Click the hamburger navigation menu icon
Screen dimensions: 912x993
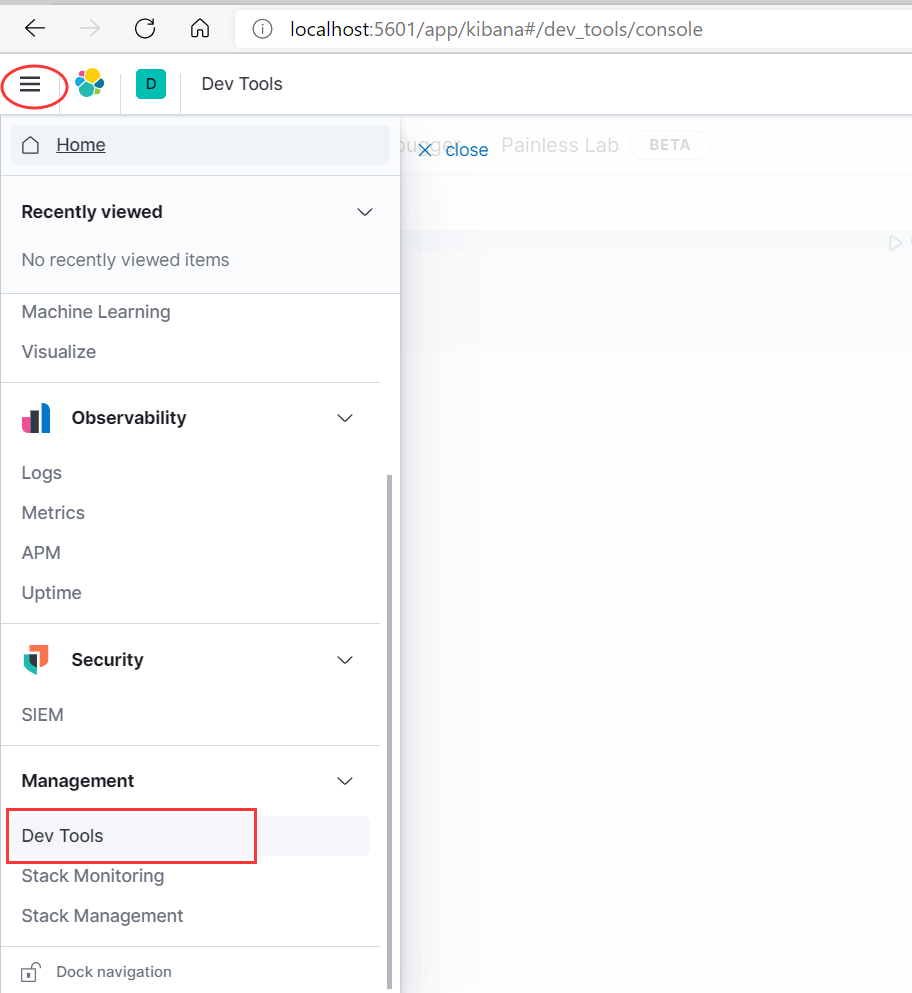pyautogui.click(x=30, y=84)
